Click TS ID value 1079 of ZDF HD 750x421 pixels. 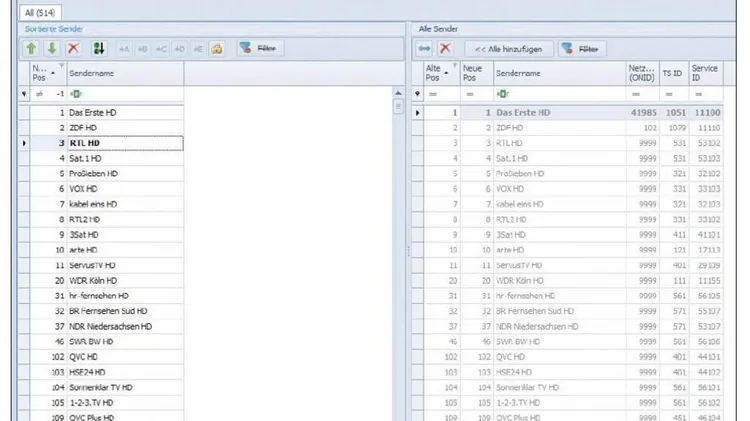click(677, 128)
